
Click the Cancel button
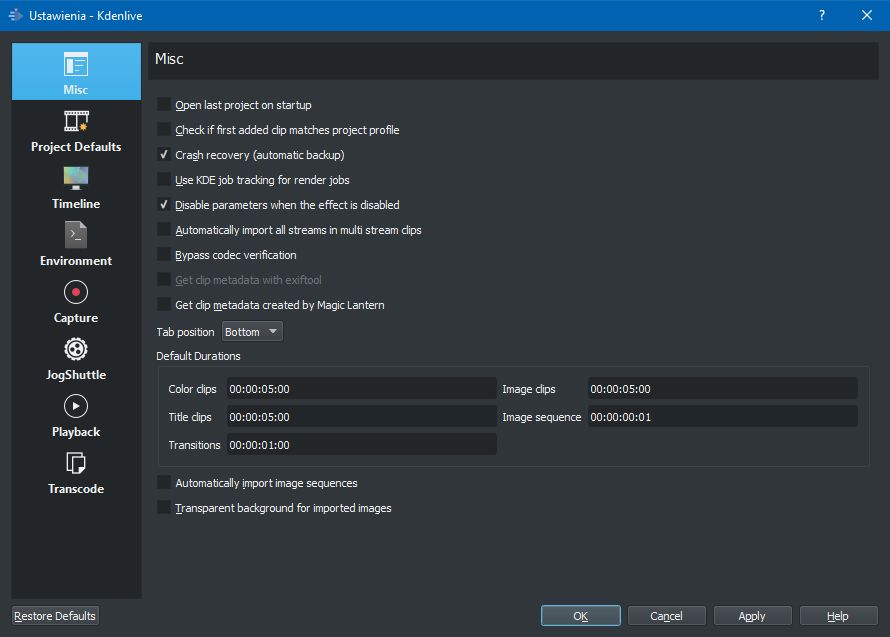(666, 615)
